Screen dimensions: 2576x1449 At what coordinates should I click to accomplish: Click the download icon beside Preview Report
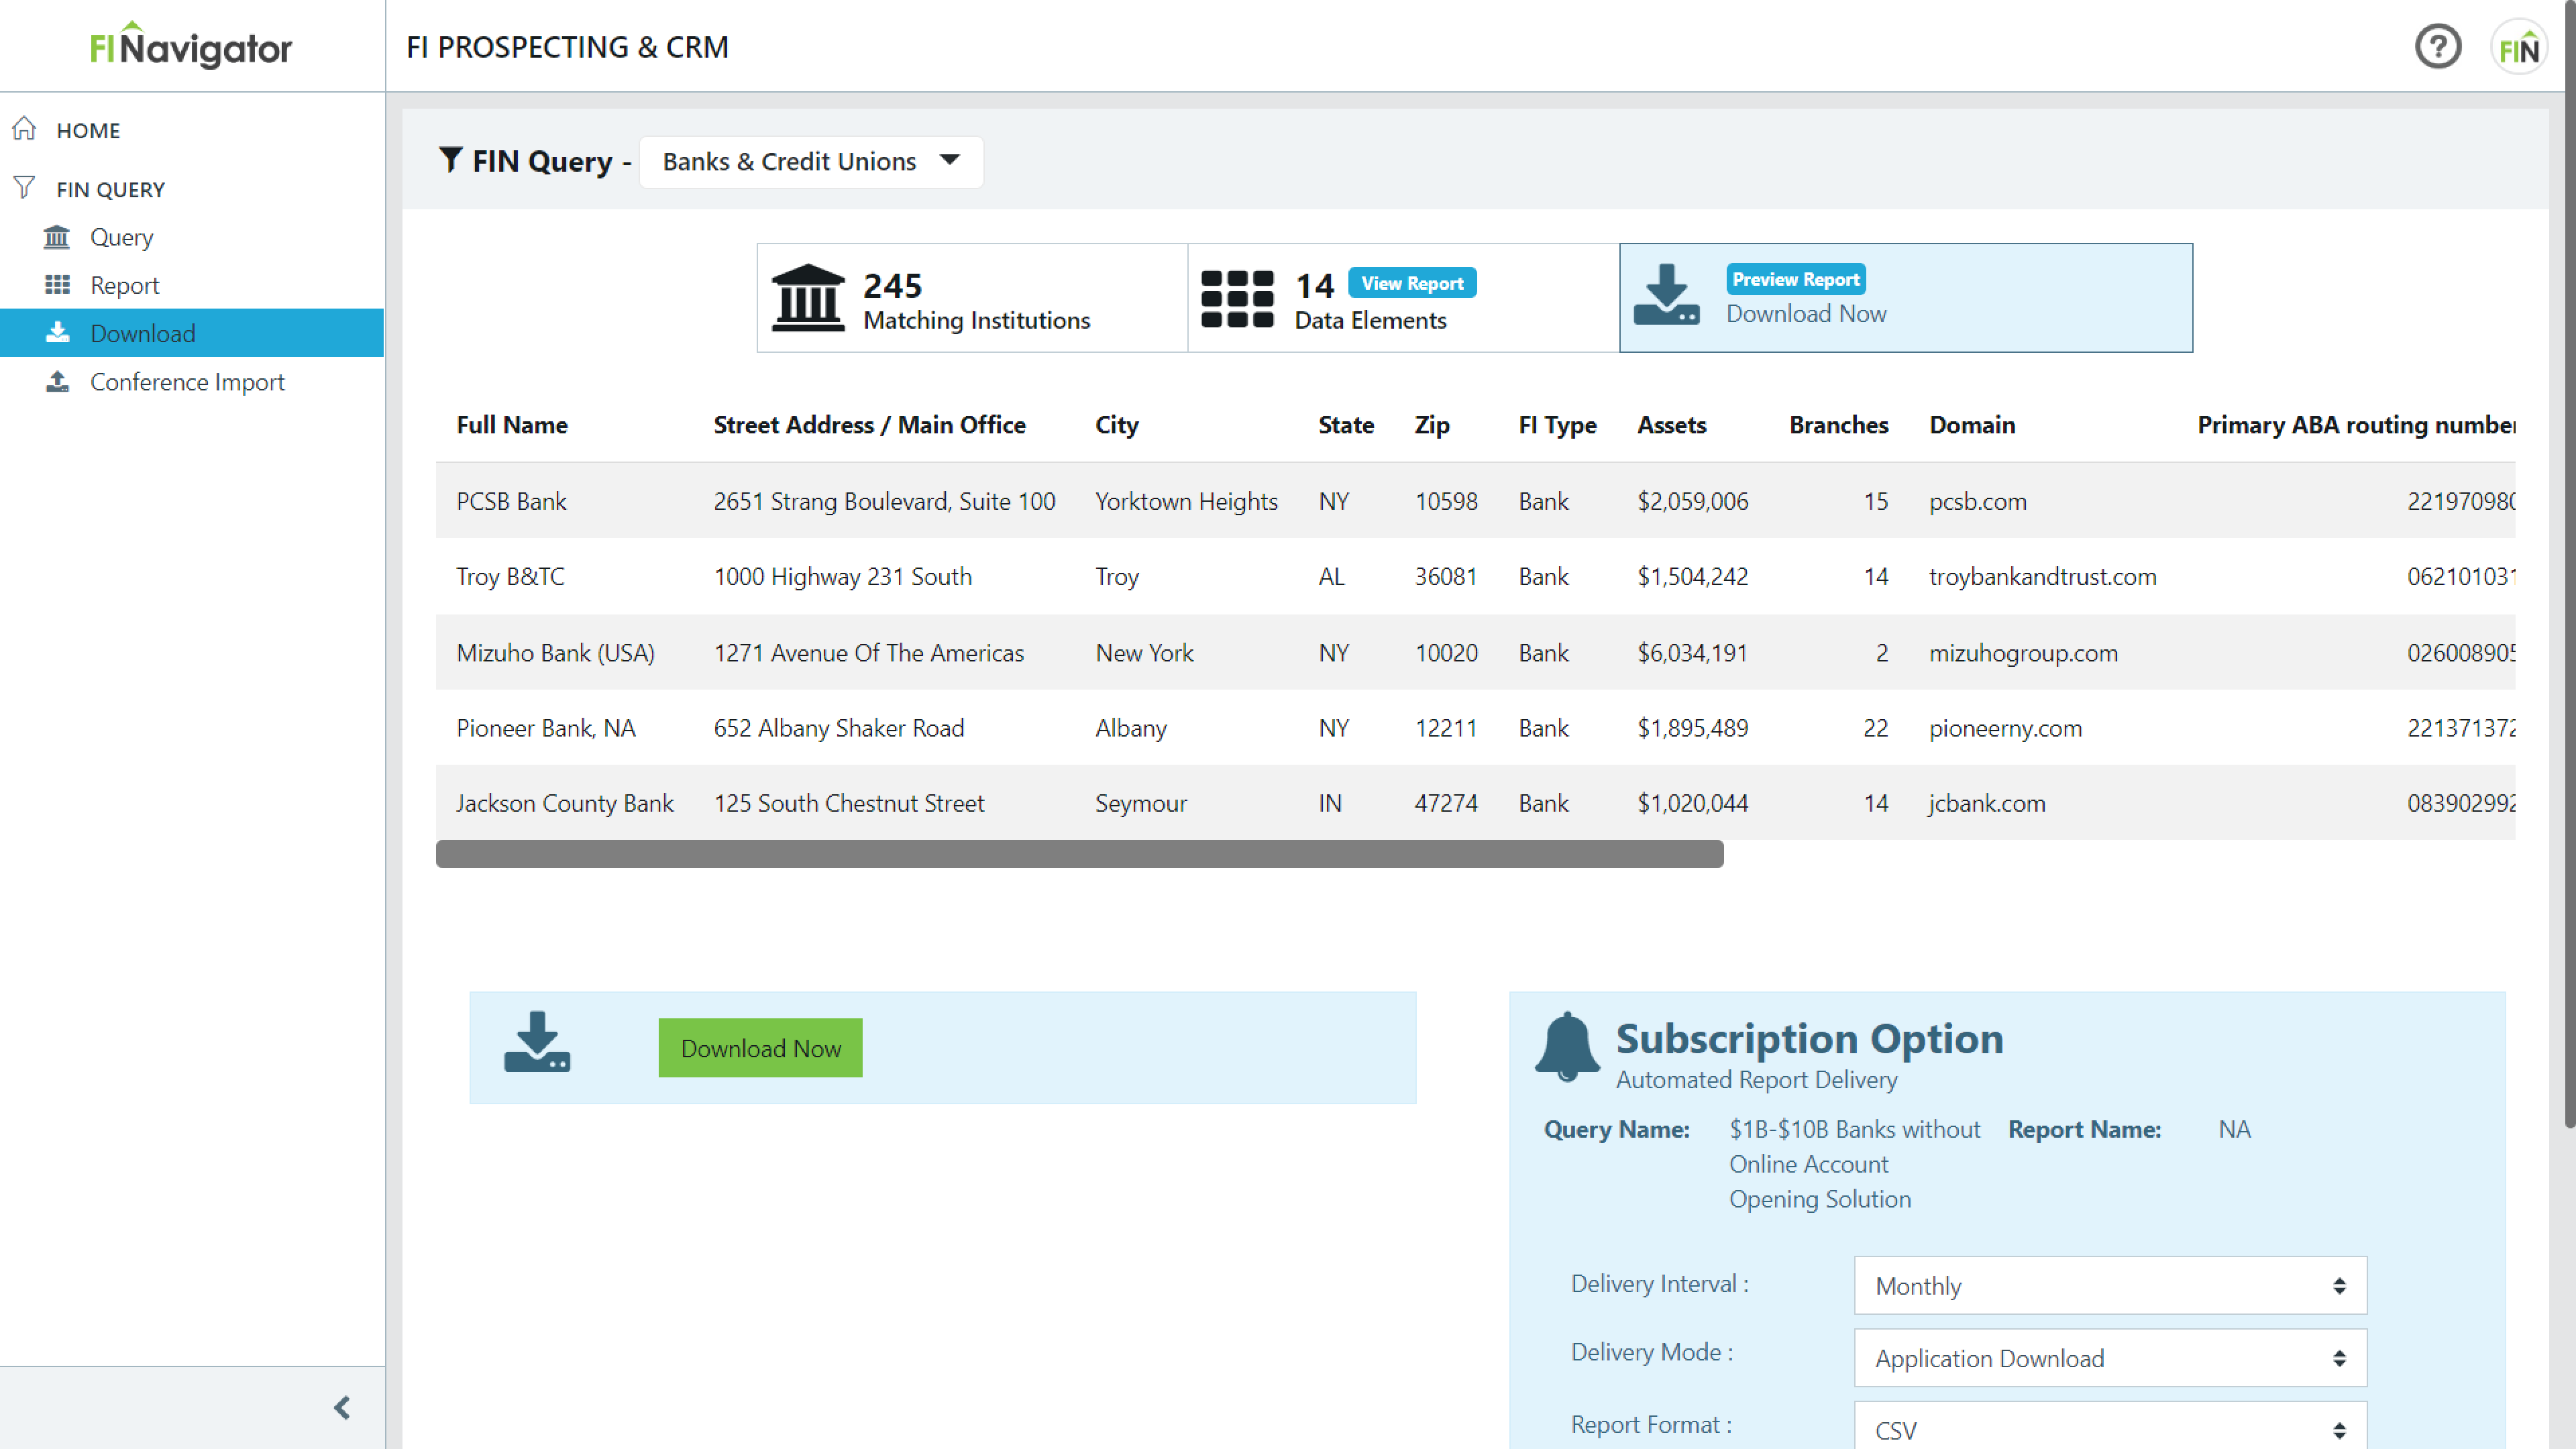(1666, 294)
